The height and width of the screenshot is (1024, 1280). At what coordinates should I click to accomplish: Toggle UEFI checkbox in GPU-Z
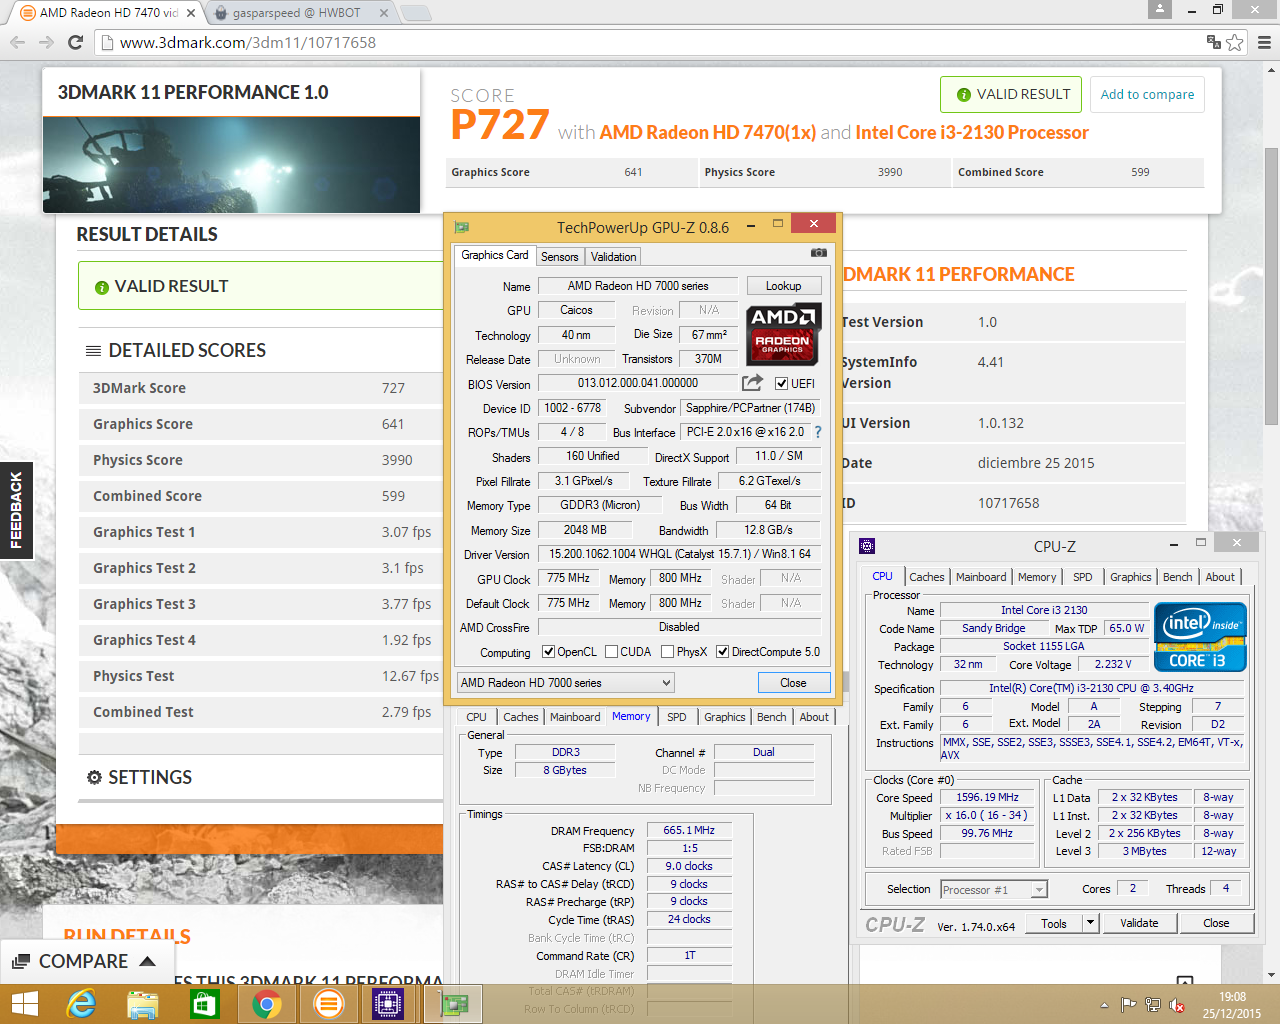781,383
